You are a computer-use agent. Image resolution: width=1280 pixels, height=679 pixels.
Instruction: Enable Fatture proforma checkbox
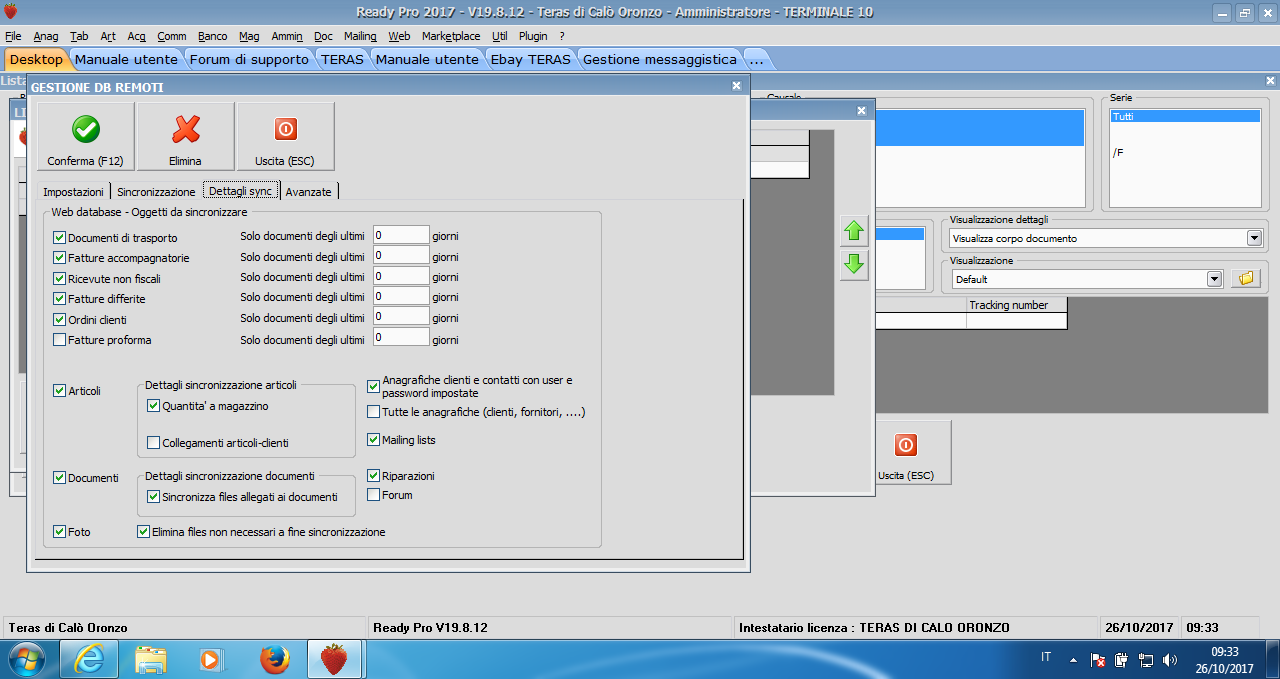click(60, 339)
